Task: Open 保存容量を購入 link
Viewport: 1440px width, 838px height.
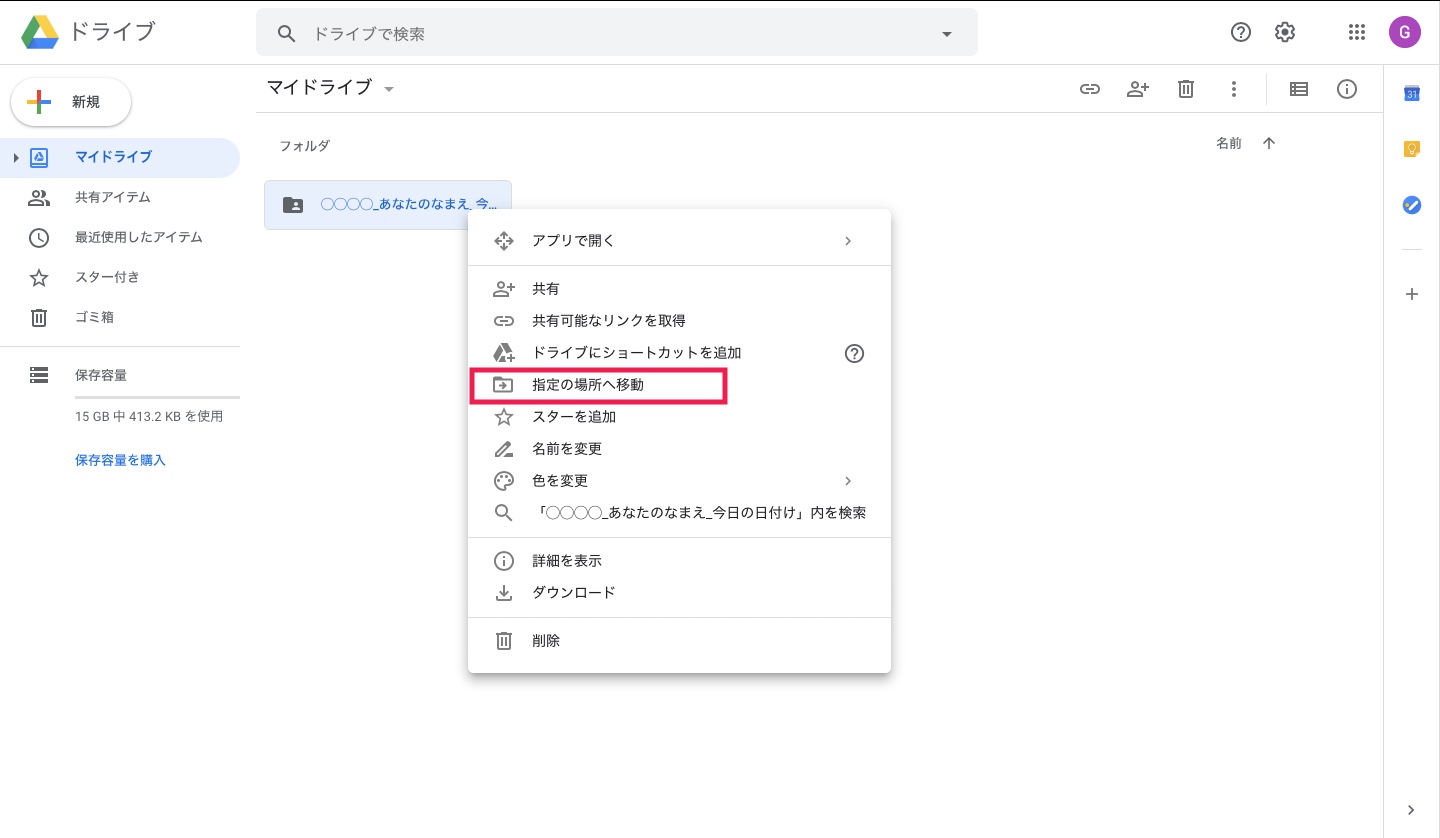Action: pos(120,461)
